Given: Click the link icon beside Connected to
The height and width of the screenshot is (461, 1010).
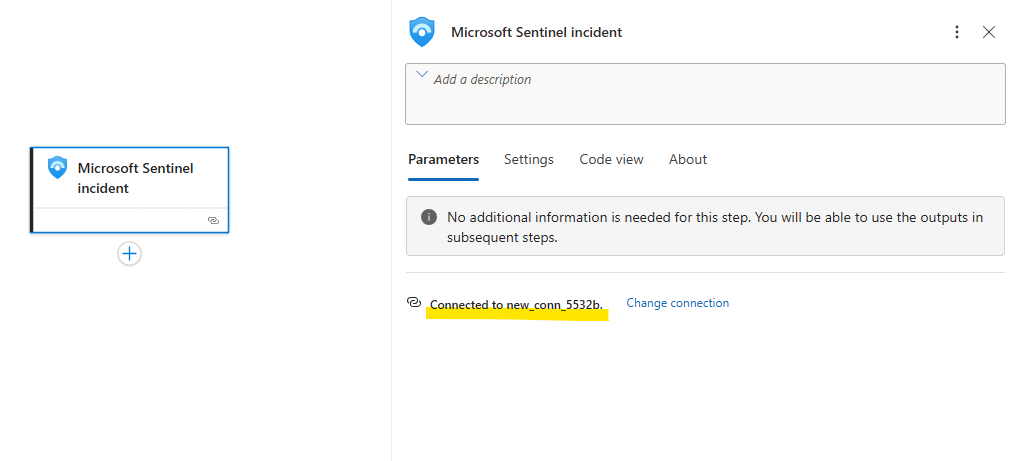Looking at the screenshot, I should [x=414, y=303].
